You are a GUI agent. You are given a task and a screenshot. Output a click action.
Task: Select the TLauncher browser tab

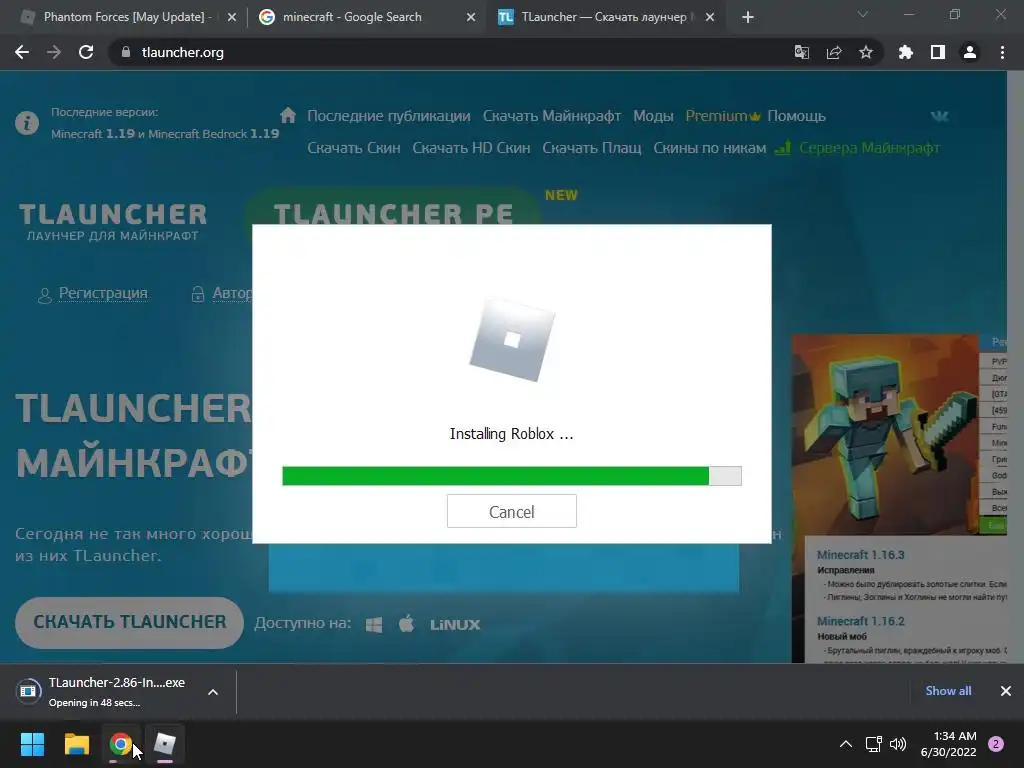605,17
